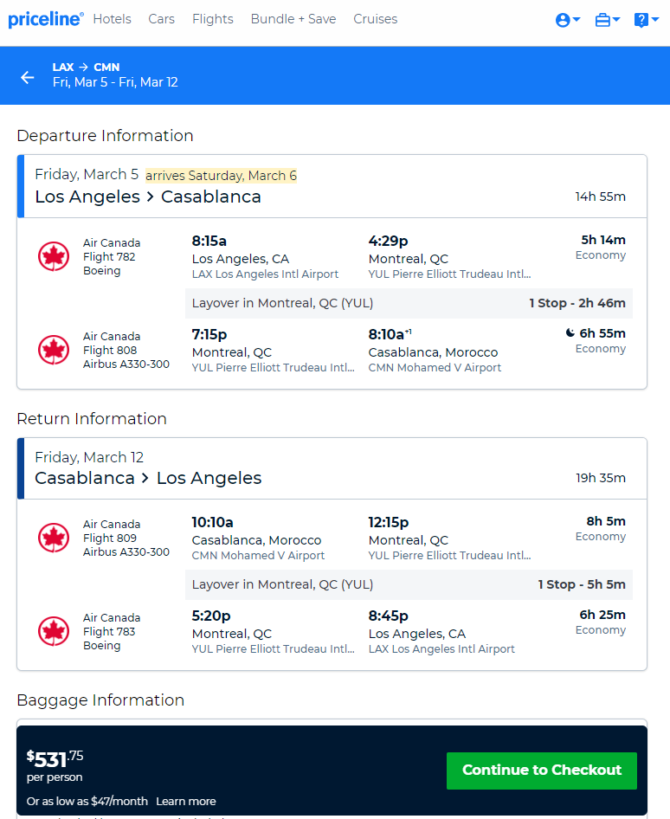
Task: Click the Air Canada logo for Flight 809
Action: pyautogui.click(x=53, y=537)
